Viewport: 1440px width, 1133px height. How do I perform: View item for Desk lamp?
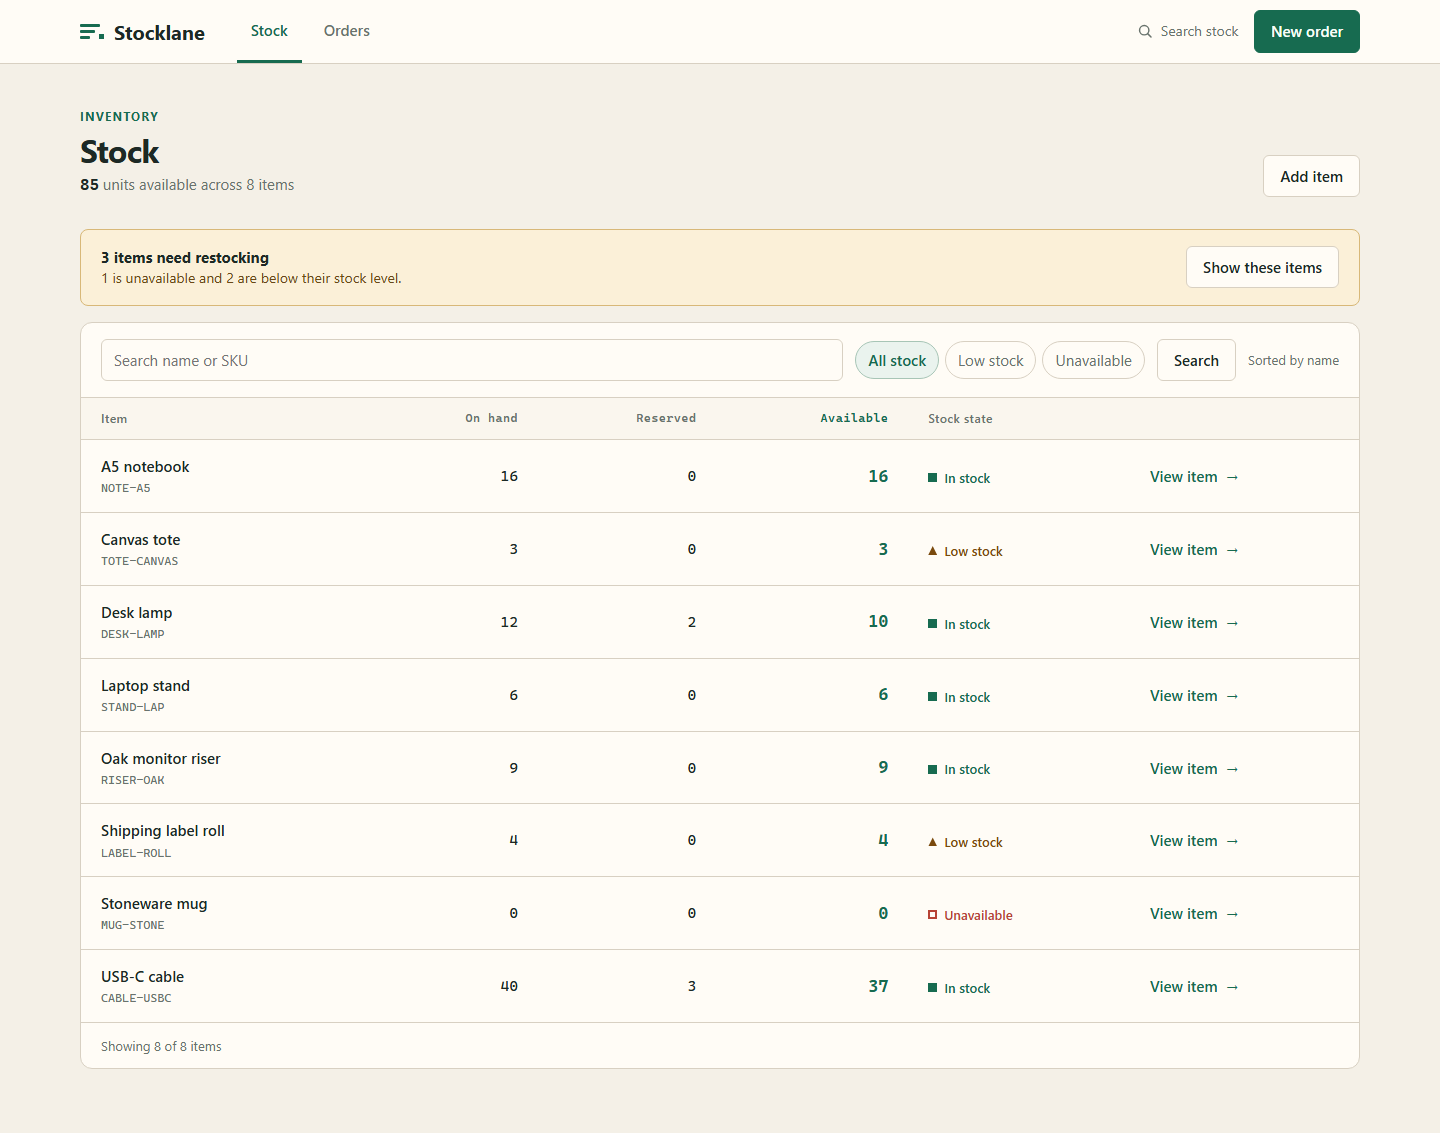pos(1194,623)
